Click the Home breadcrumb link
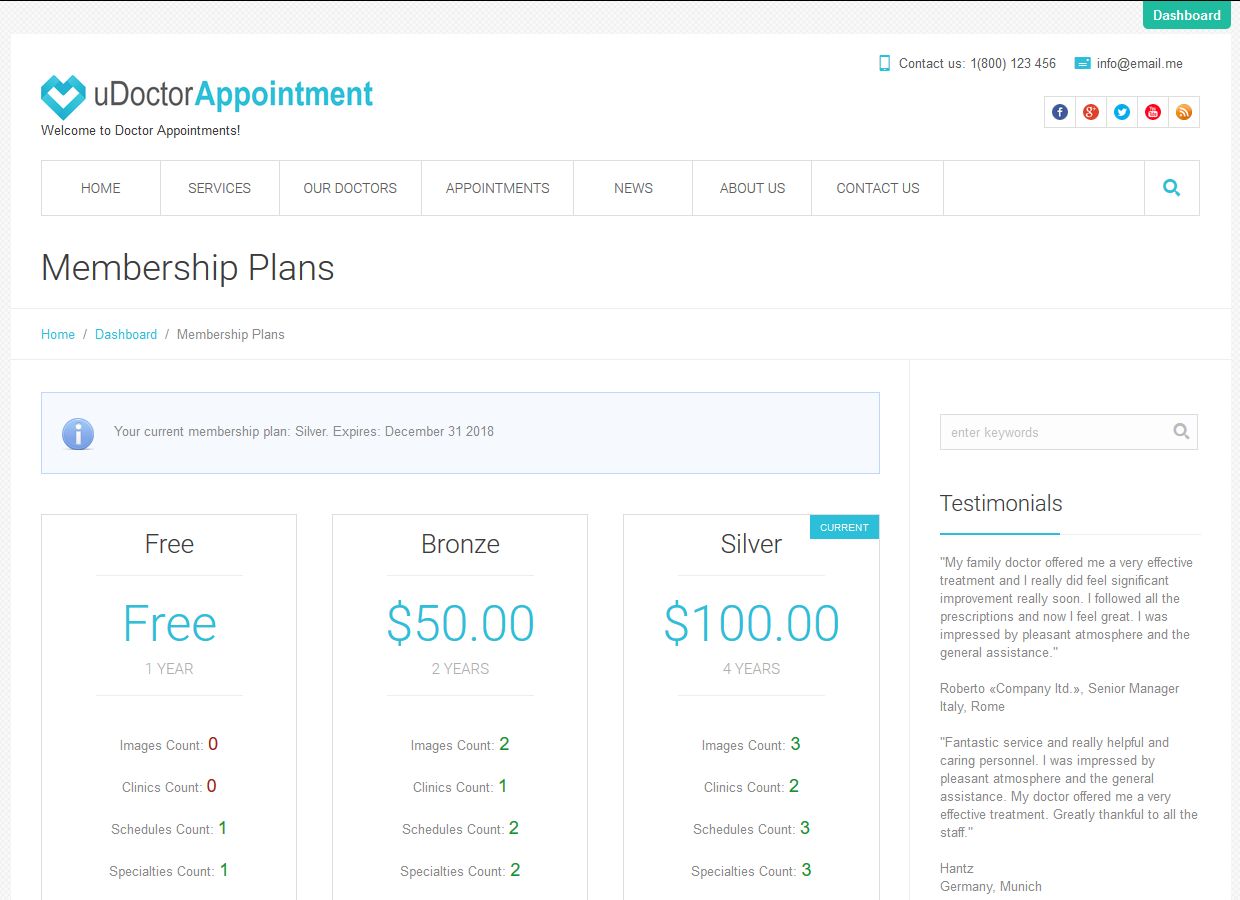1240x900 pixels. (58, 334)
